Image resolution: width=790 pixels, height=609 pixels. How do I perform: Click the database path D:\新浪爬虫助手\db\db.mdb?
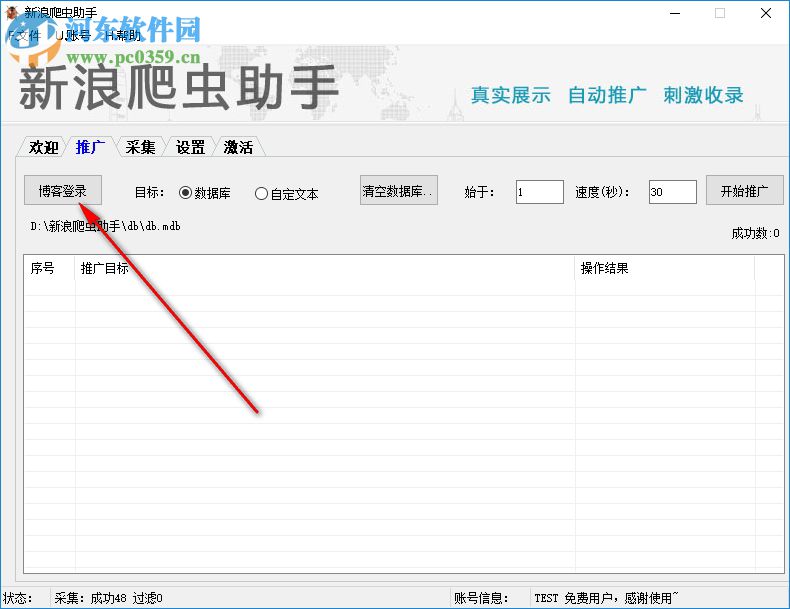[x=105, y=226]
